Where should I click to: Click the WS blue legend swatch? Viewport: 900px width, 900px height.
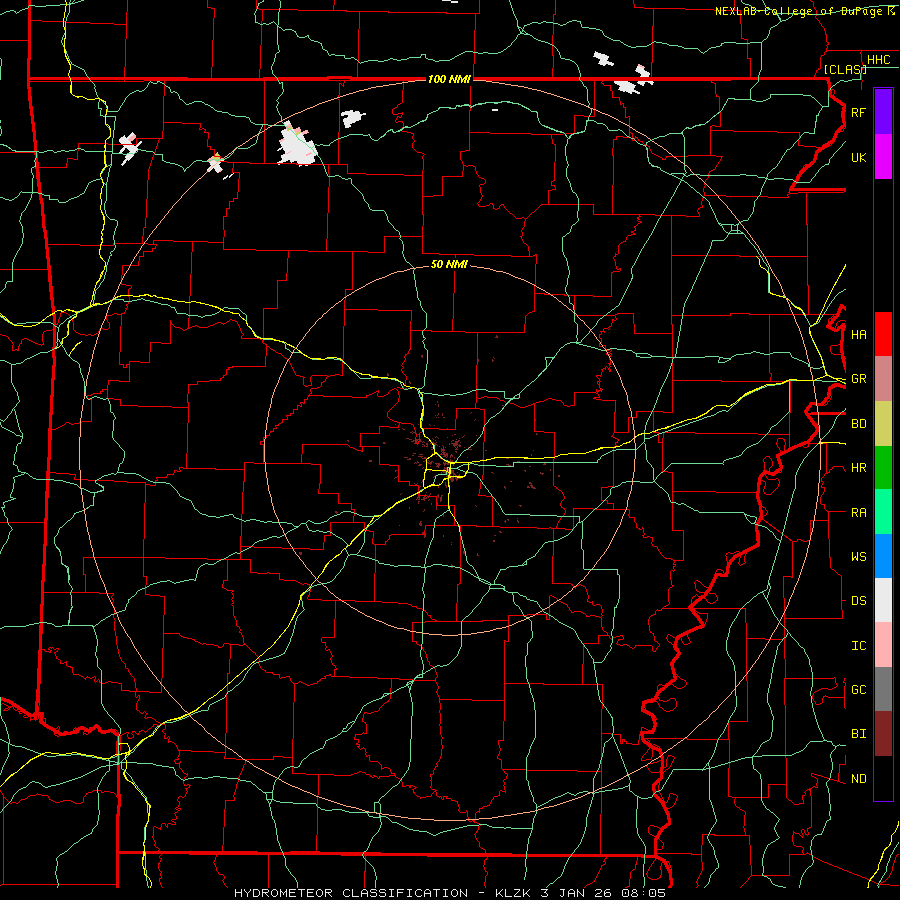pos(883,556)
